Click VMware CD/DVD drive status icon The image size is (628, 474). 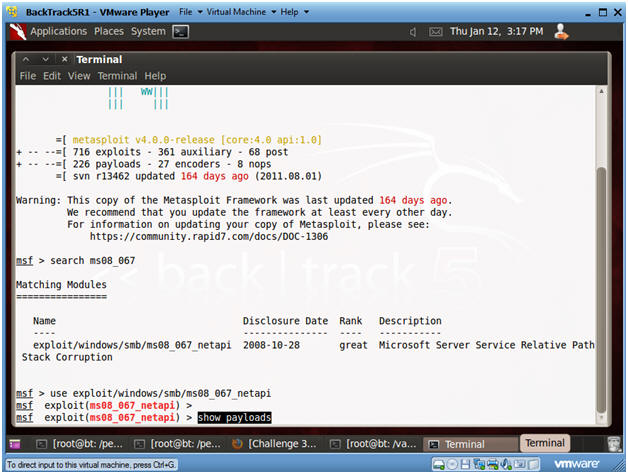(452, 464)
